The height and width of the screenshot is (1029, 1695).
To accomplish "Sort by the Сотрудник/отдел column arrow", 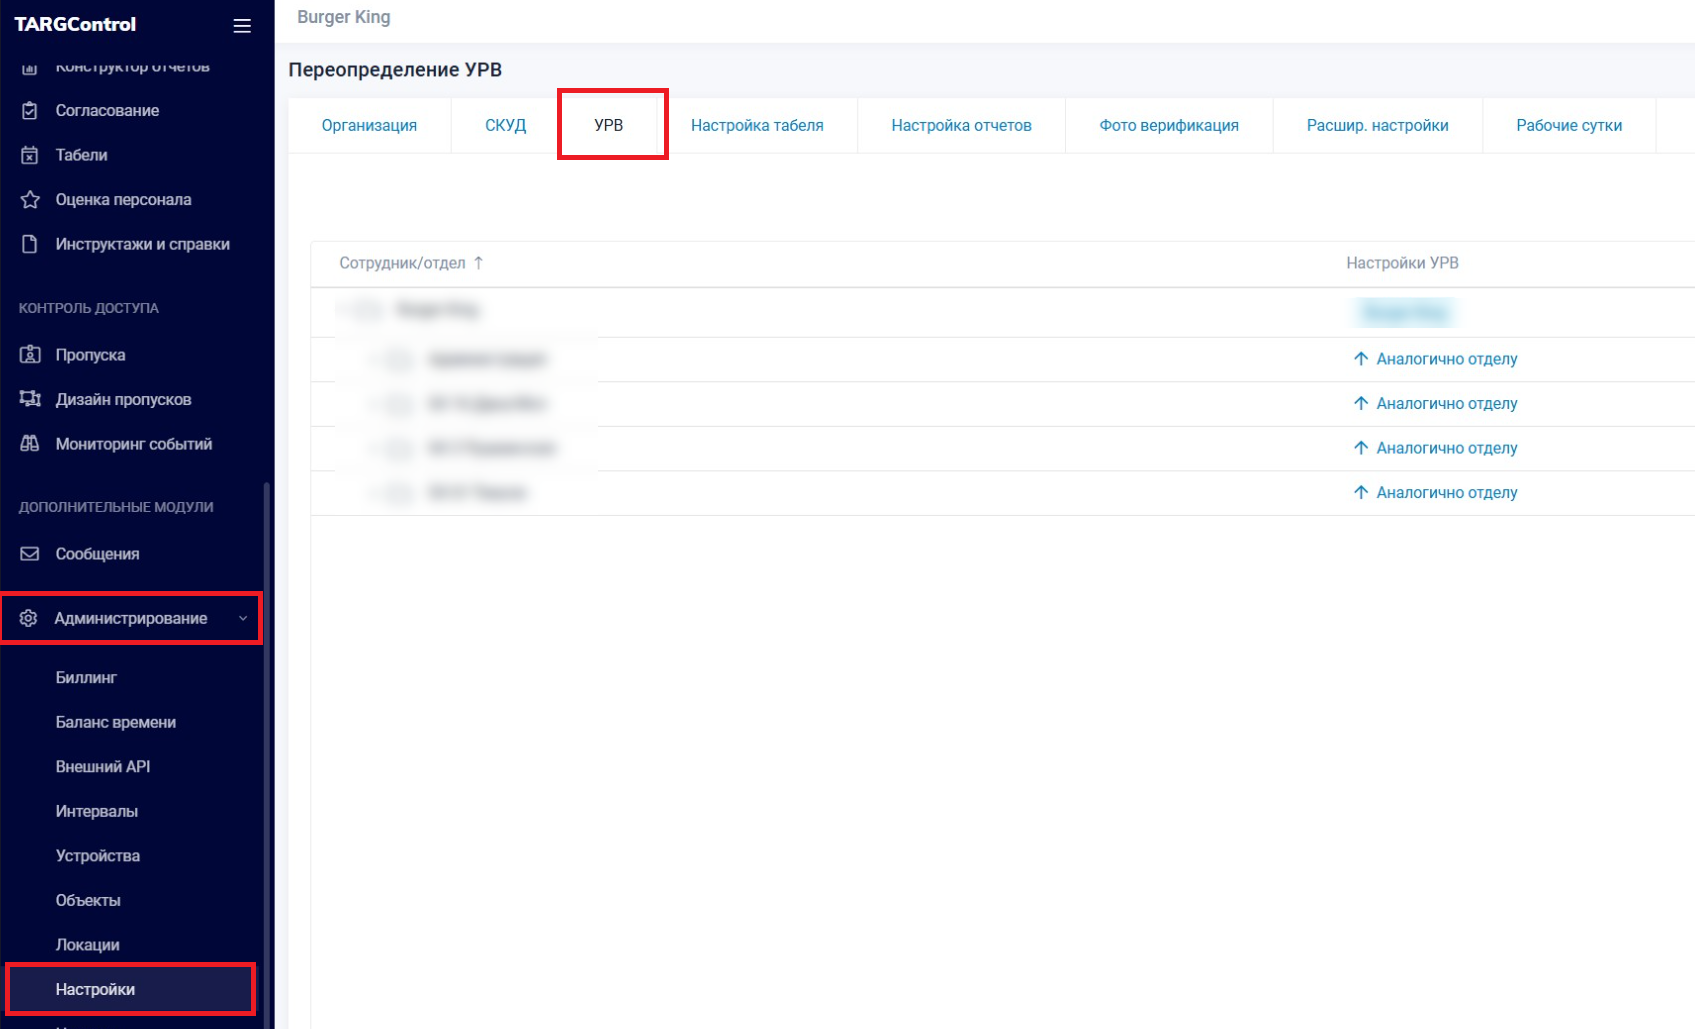I will [478, 263].
